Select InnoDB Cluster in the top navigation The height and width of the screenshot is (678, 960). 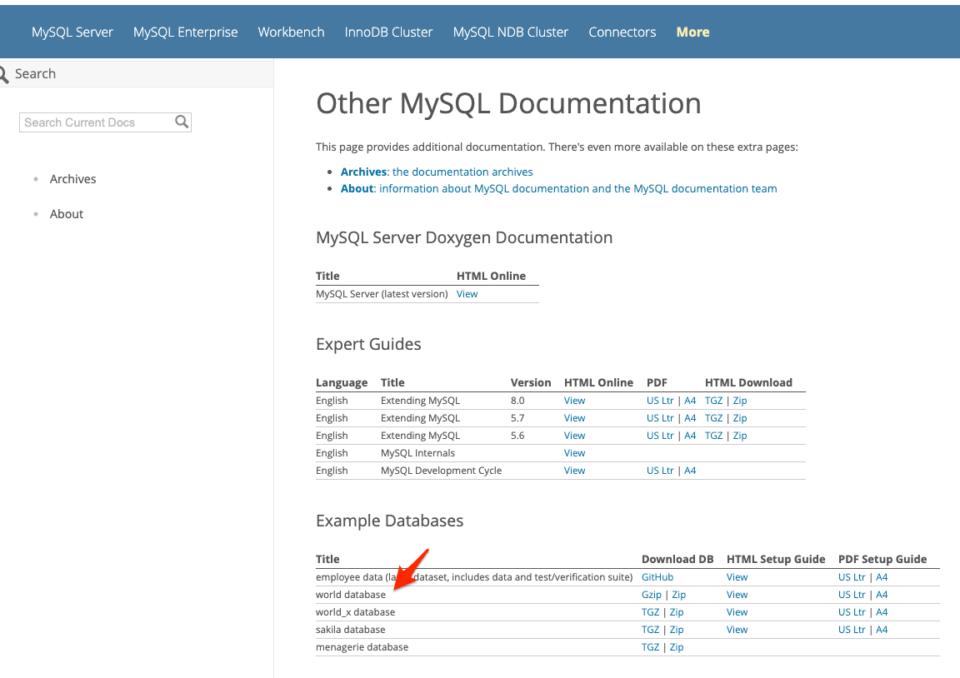pyautogui.click(x=388, y=32)
